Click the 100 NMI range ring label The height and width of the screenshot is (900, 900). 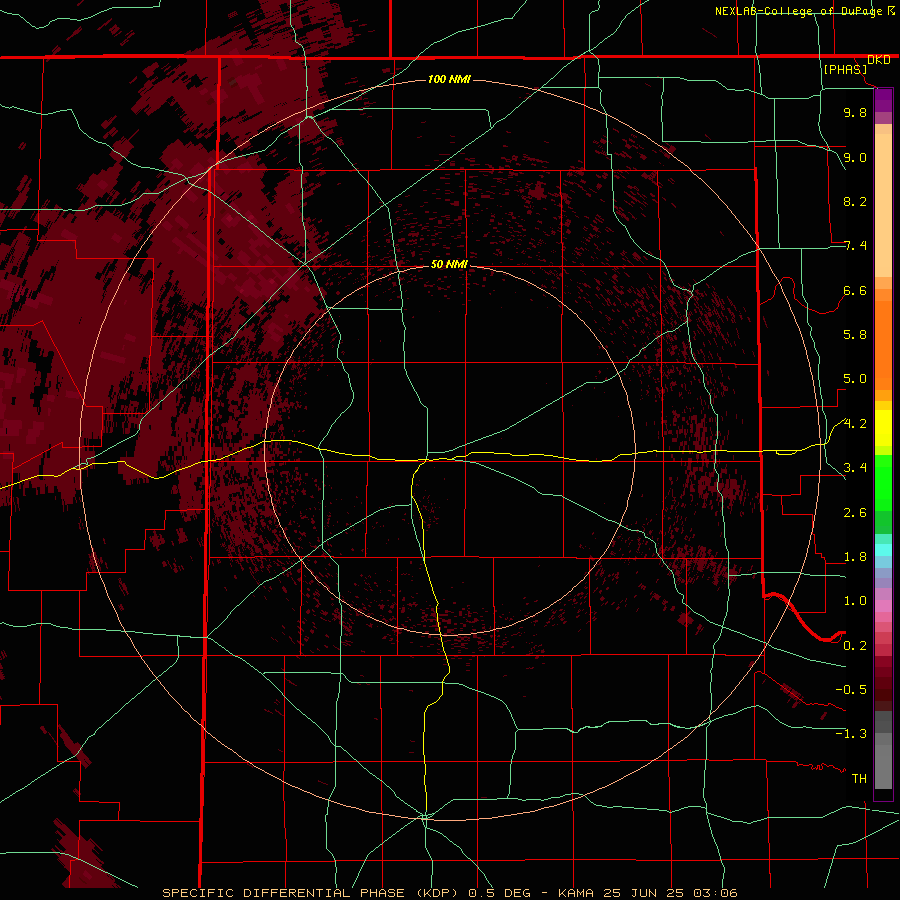point(449,79)
